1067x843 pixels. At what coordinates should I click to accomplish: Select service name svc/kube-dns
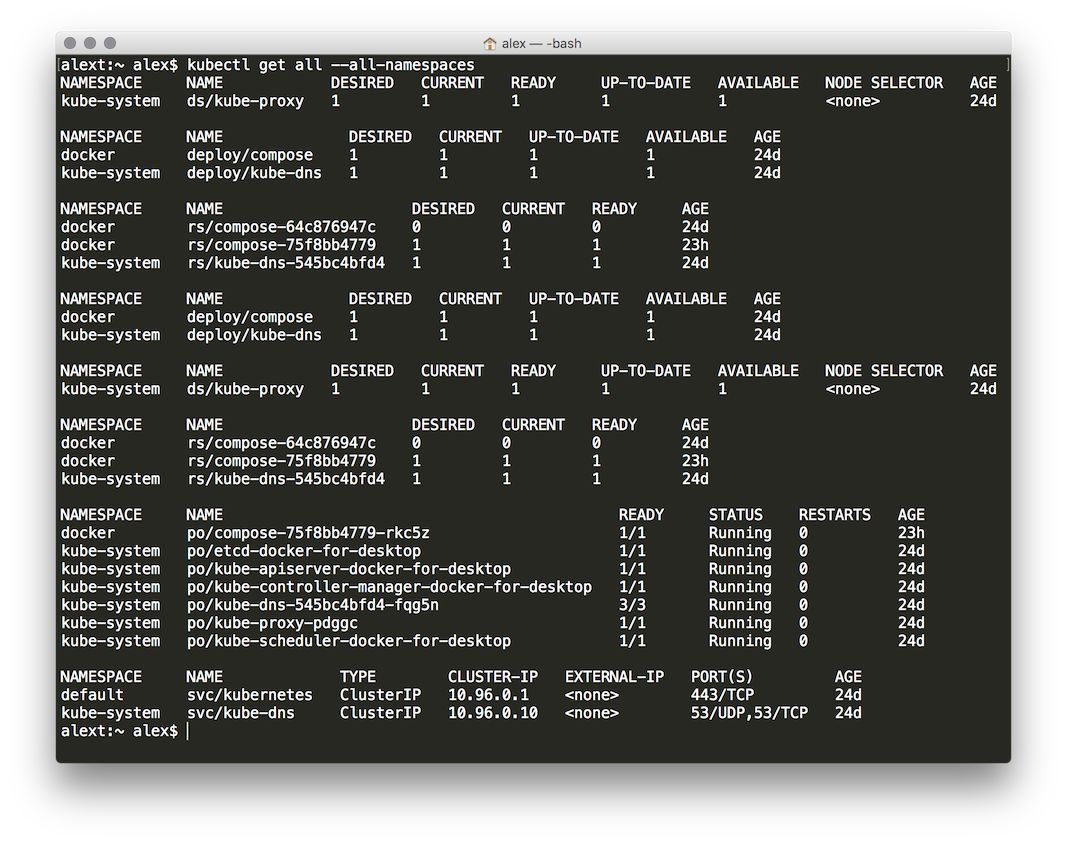241,713
